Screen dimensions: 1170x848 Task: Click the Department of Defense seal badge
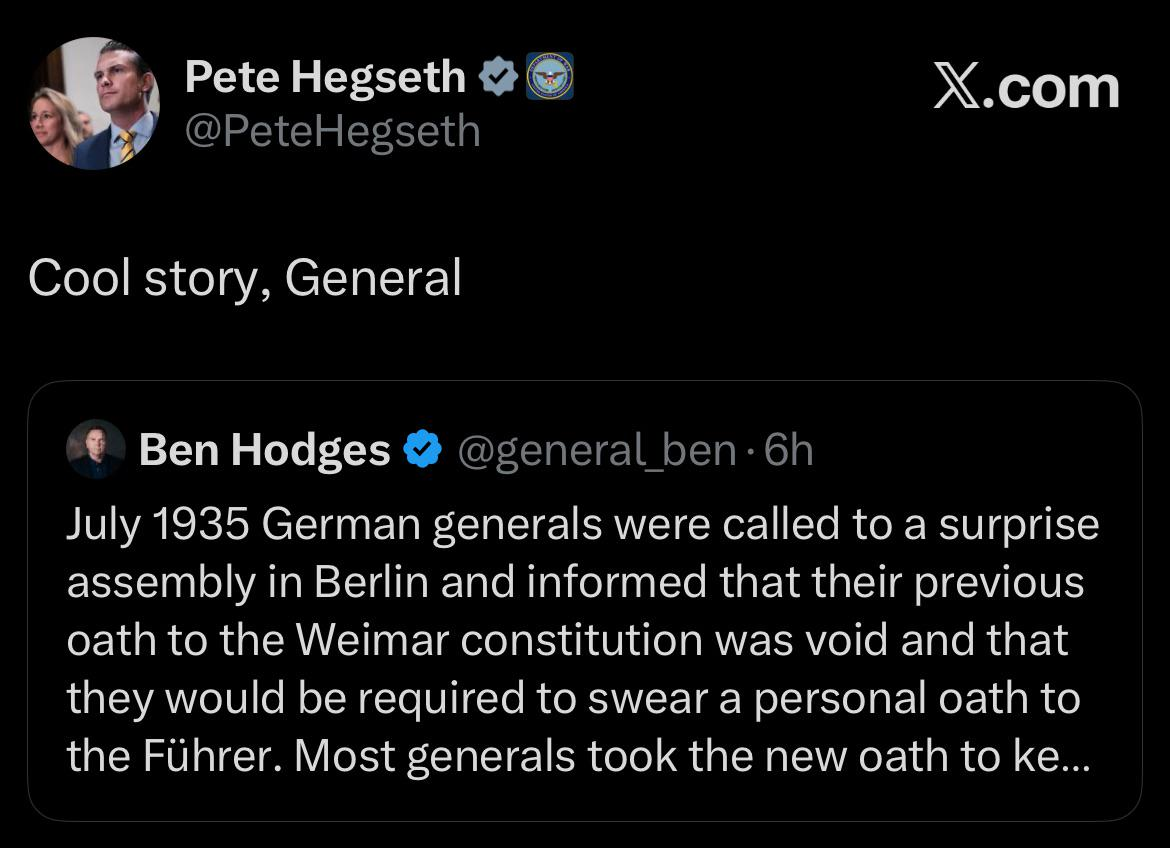coord(549,77)
